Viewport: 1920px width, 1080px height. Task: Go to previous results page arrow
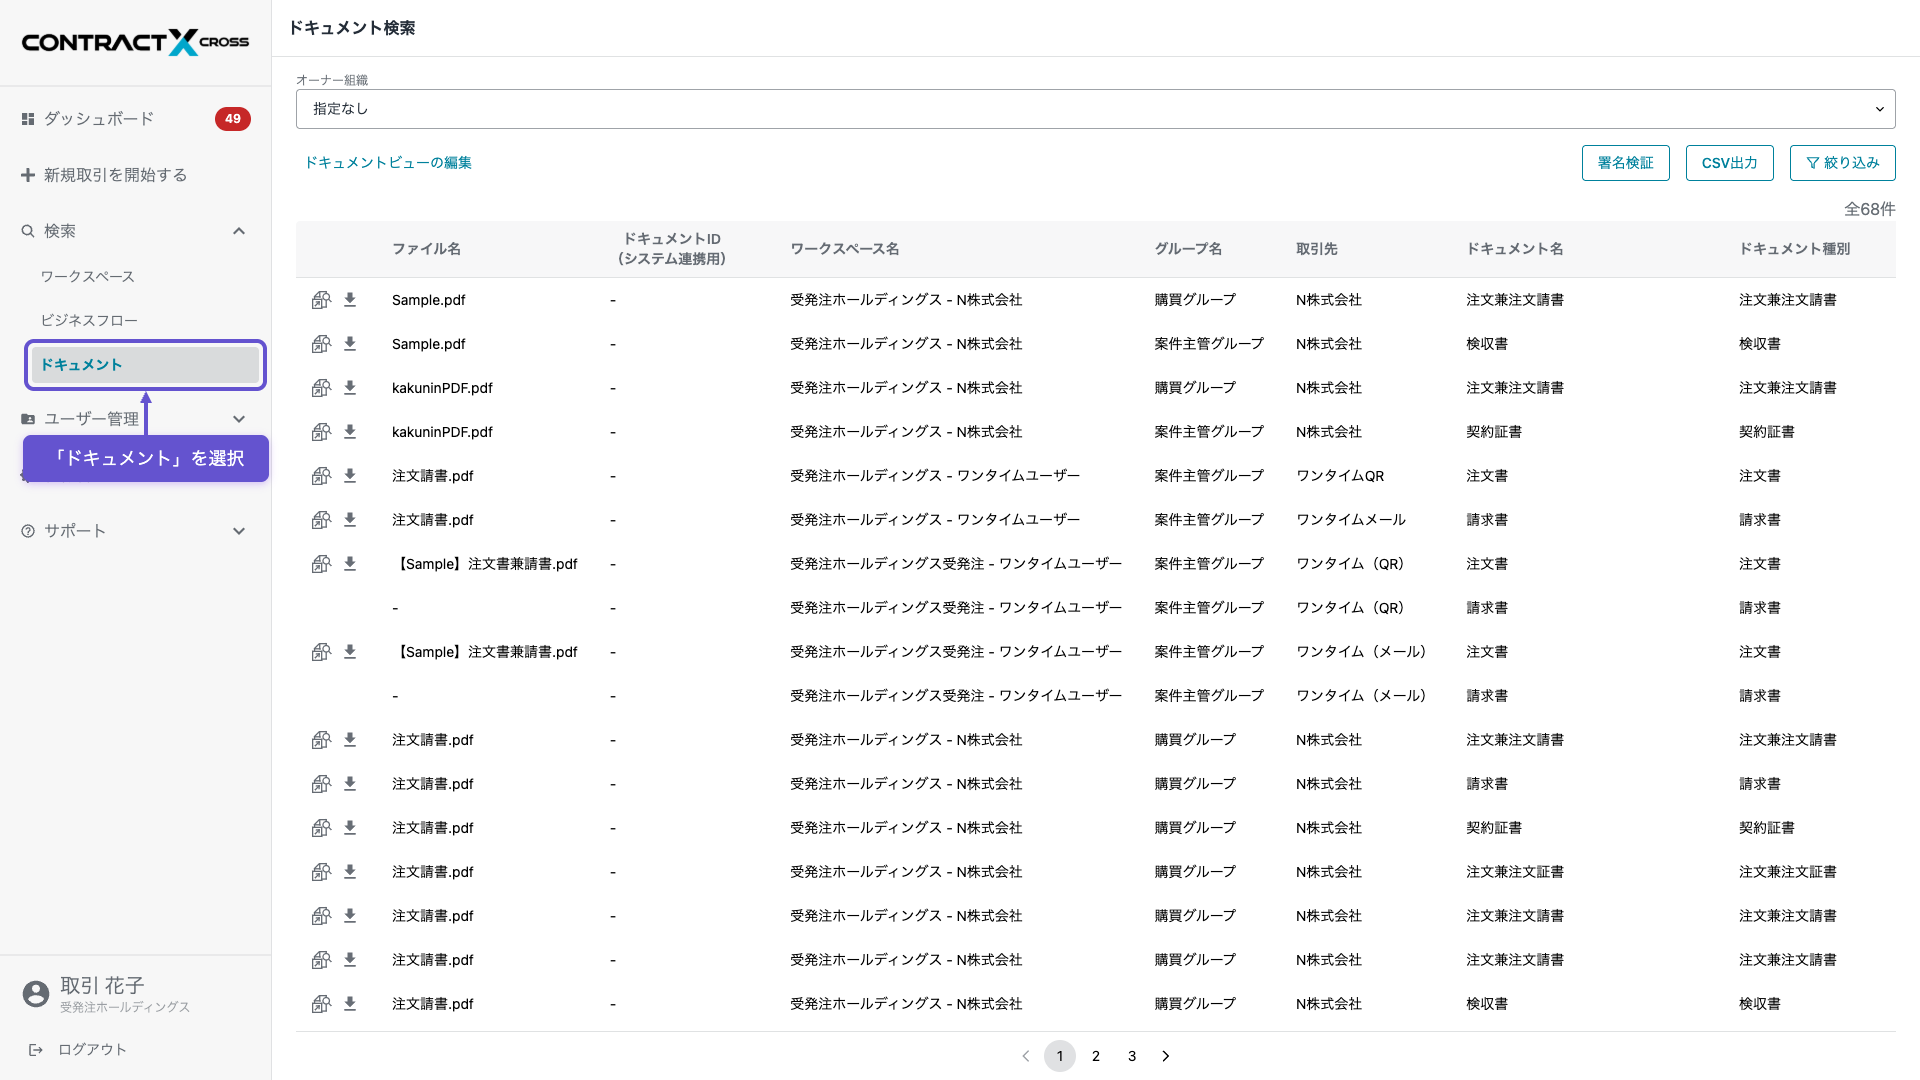pyautogui.click(x=1025, y=1056)
